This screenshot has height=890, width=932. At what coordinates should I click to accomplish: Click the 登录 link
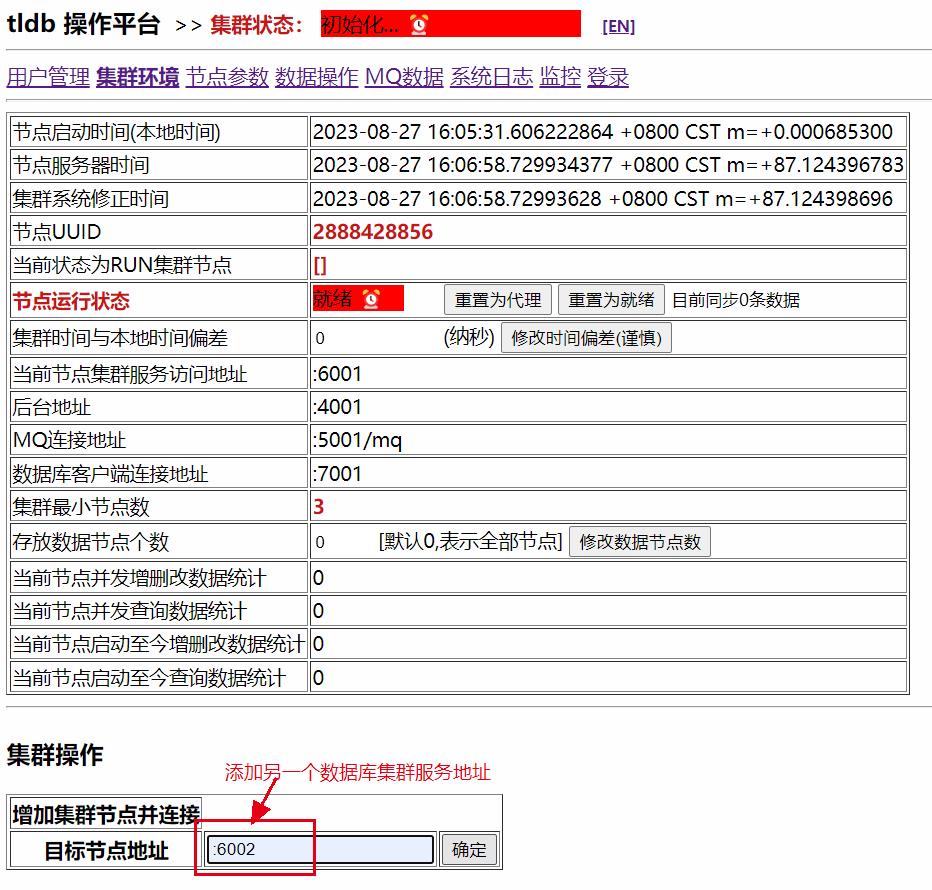(608, 78)
